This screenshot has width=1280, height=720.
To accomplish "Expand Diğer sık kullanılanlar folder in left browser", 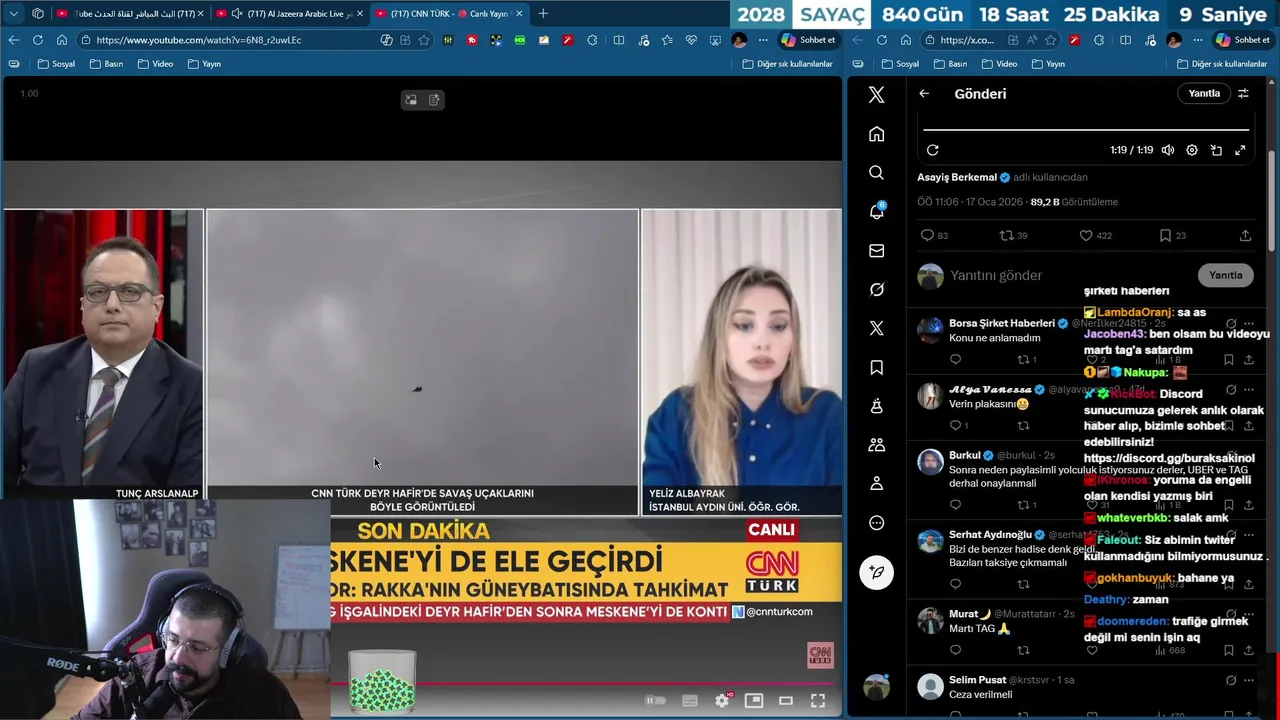I will tap(787, 64).
